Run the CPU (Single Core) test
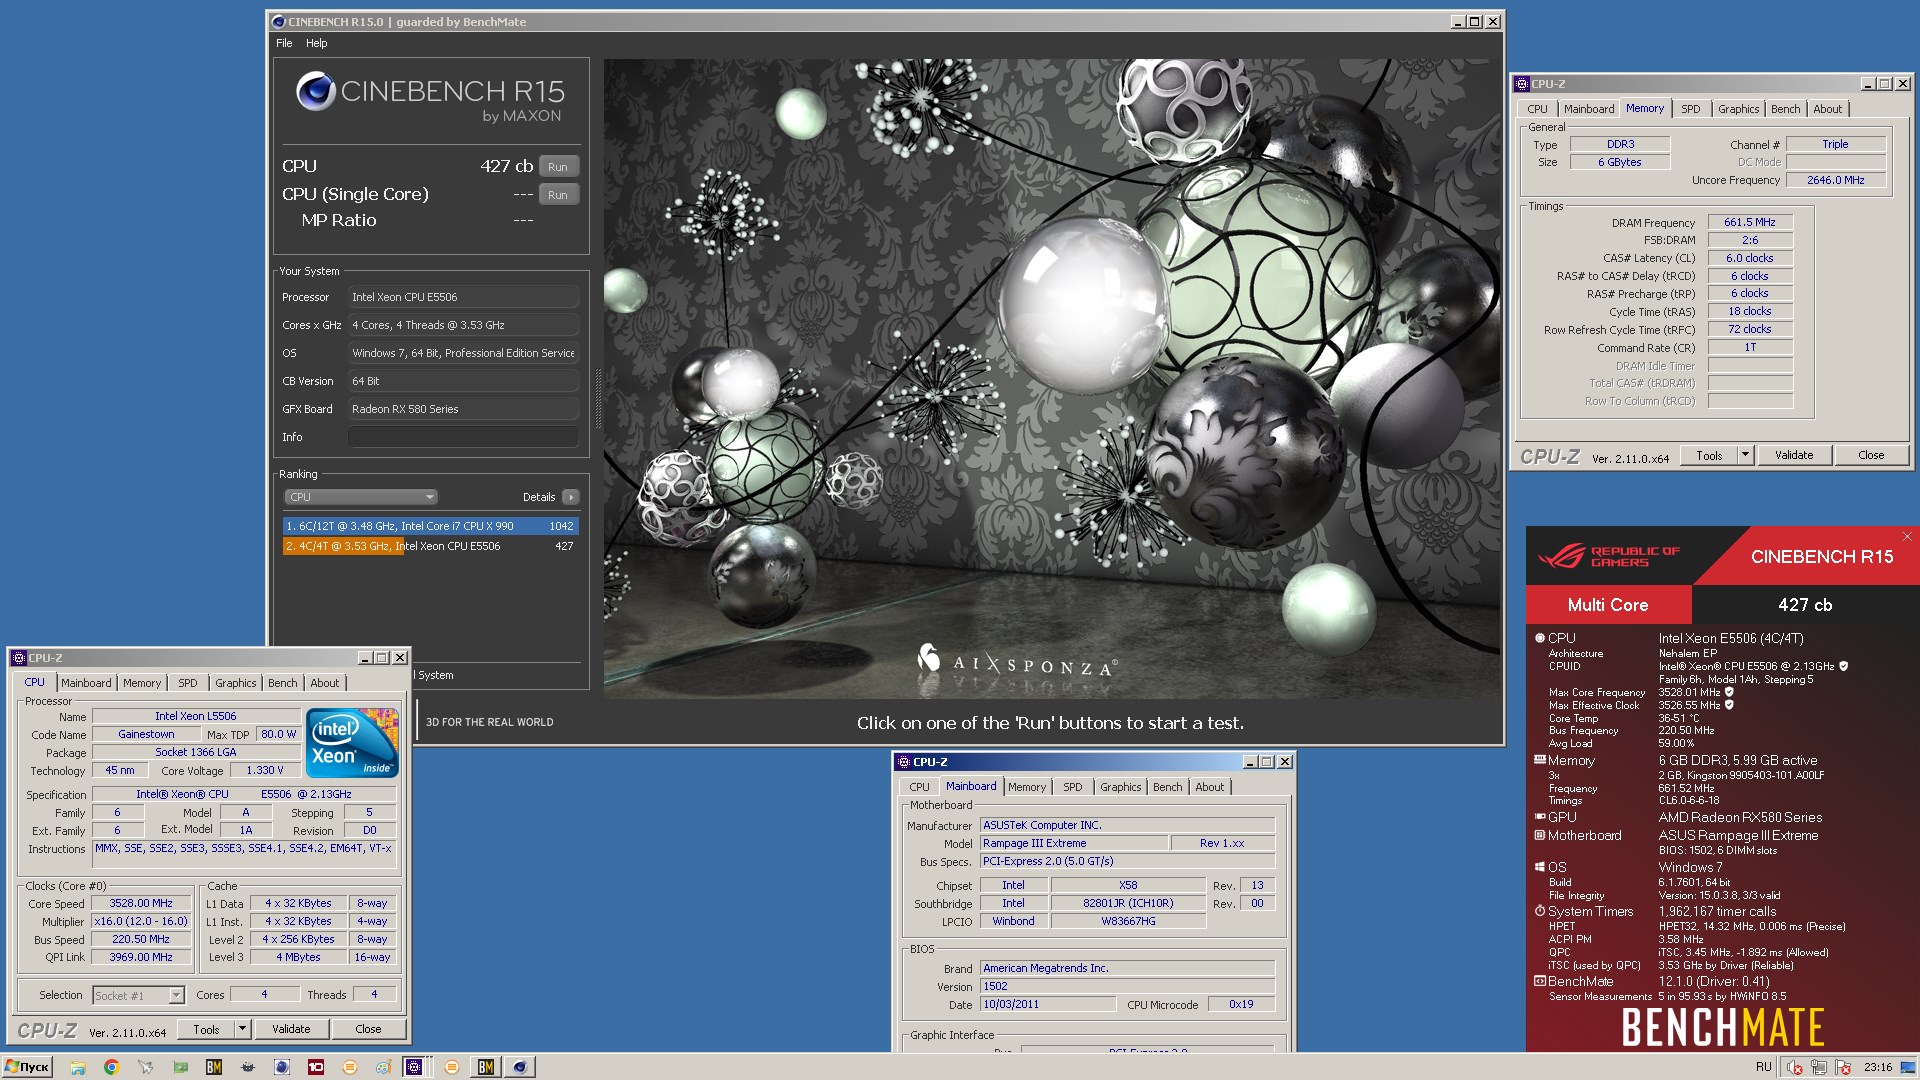 pos(558,195)
